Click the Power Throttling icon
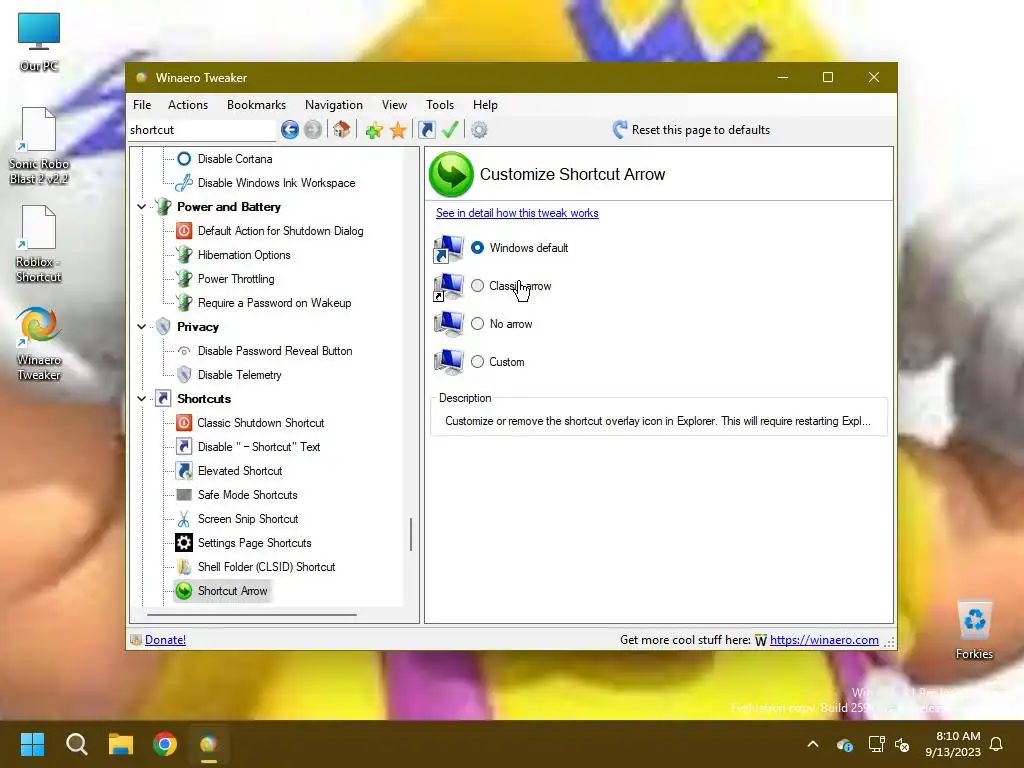The image size is (1024, 768). (184, 279)
